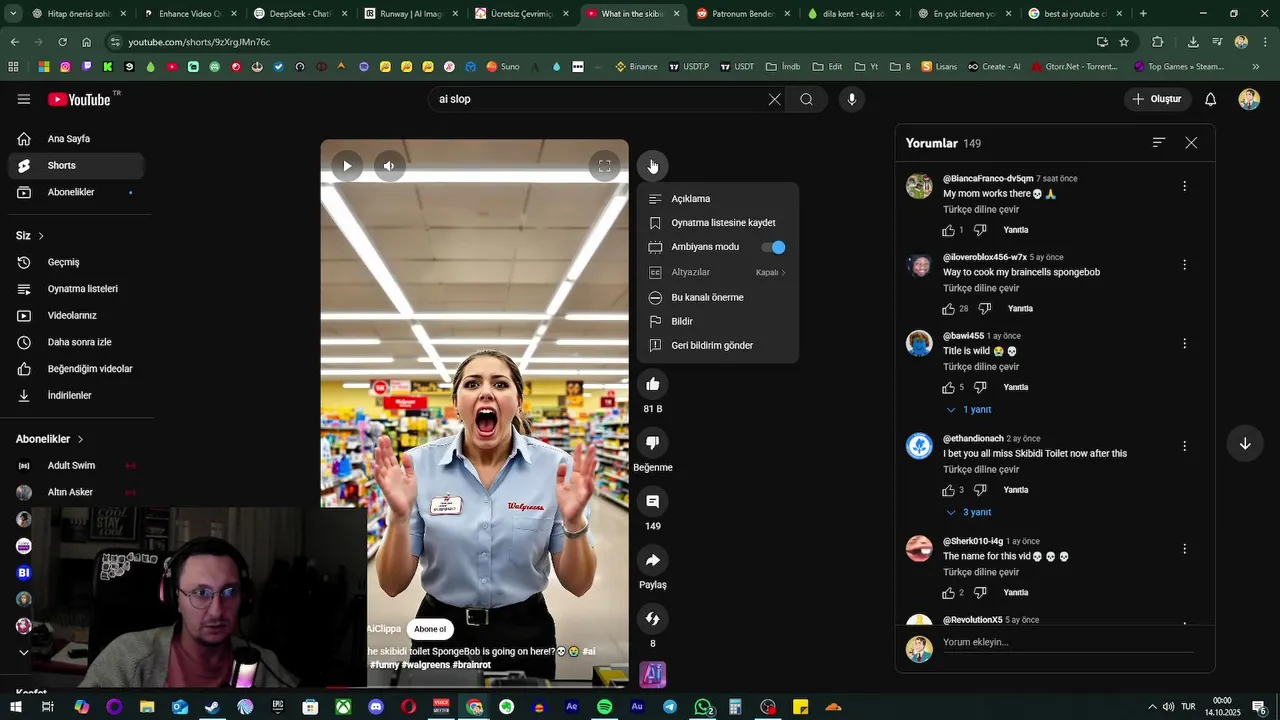Open Spotify from the taskbar
The height and width of the screenshot is (720, 1280).
point(604,707)
